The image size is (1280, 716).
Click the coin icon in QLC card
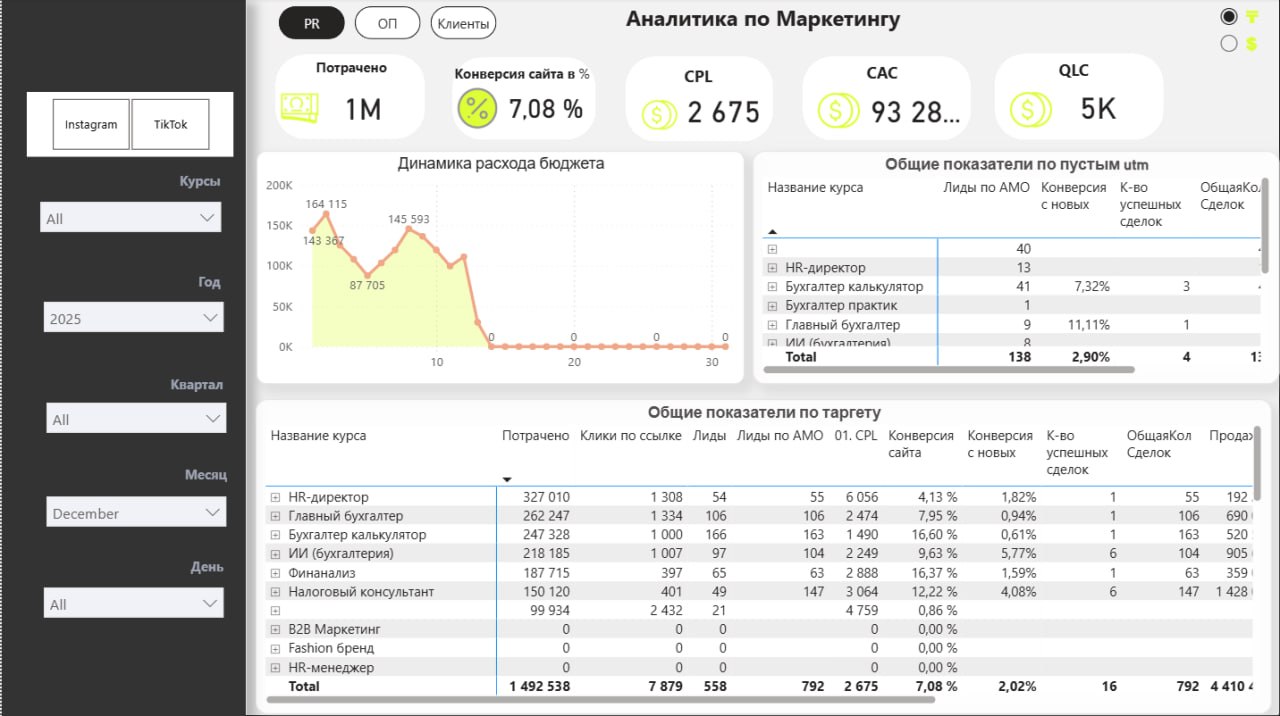pyautogui.click(x=1029, y=109)
